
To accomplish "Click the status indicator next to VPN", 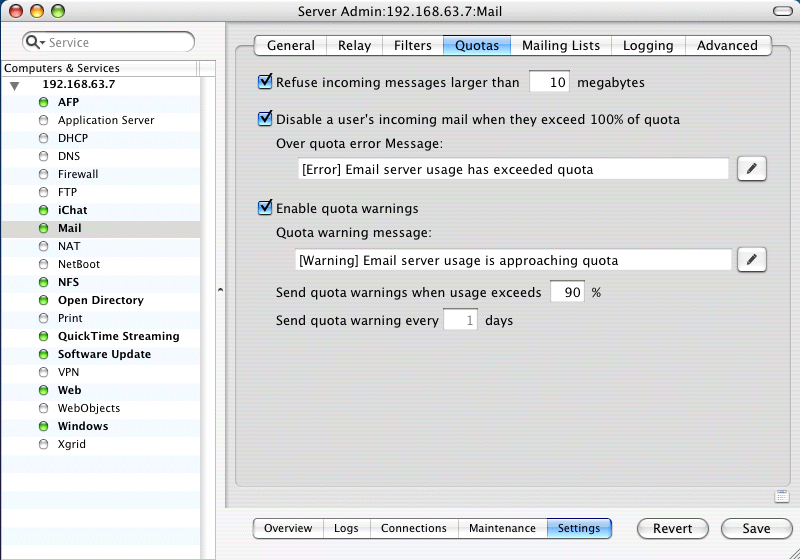I will click(43, 372).
